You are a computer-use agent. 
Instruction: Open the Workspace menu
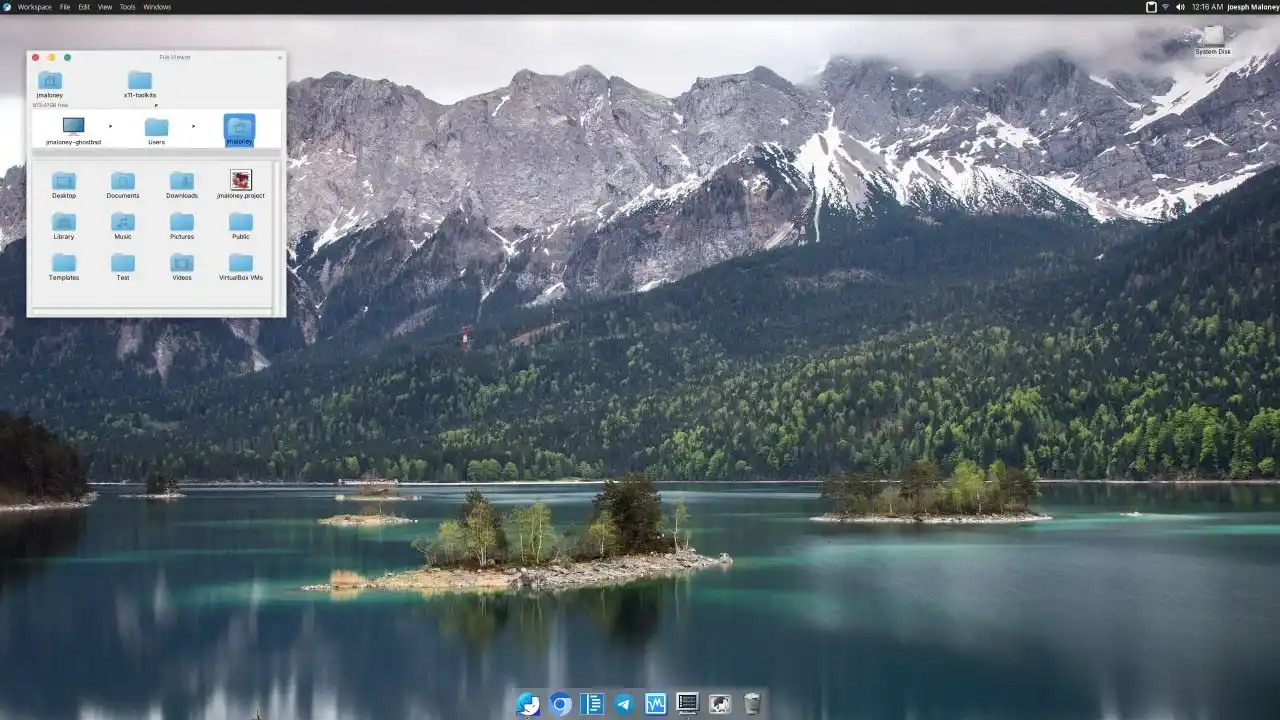point(36,6)
